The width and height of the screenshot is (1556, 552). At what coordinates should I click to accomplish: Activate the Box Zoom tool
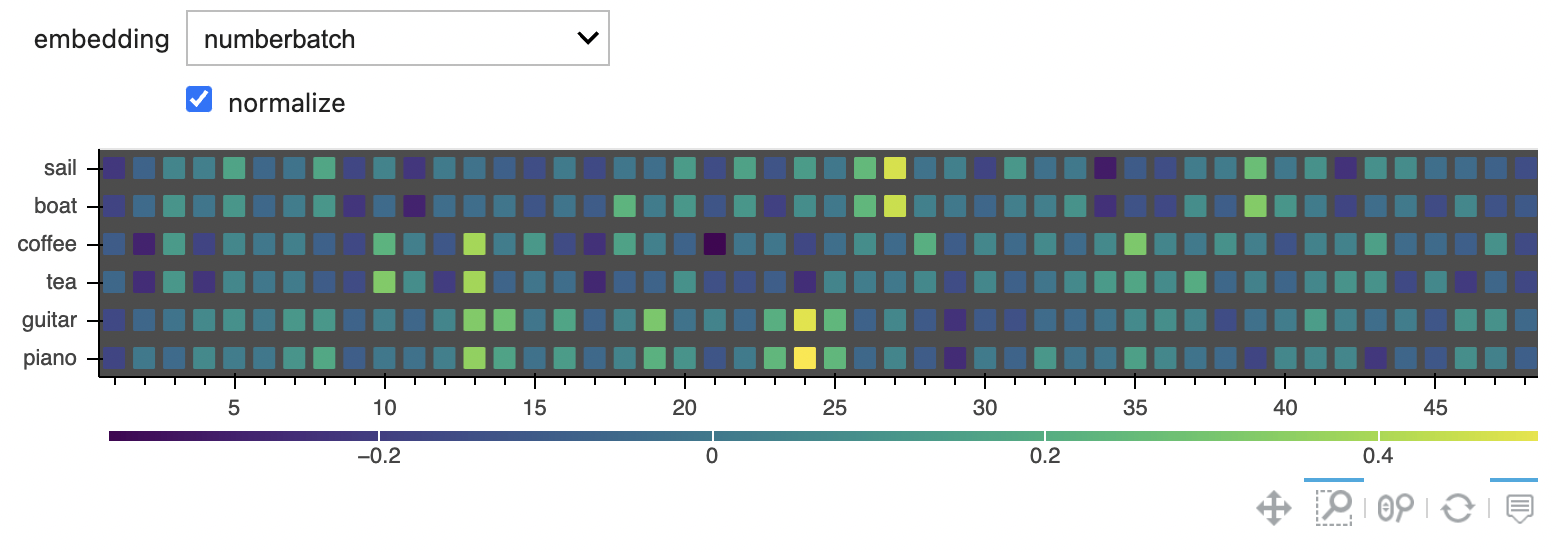1334,508
